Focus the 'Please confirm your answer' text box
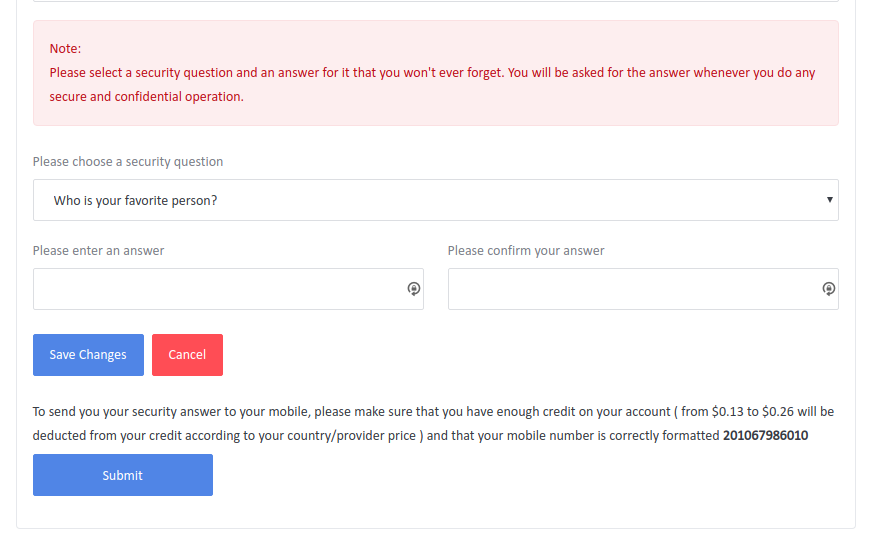The width and height of the screenshot is (874, 539). click(x=643, y=289)
